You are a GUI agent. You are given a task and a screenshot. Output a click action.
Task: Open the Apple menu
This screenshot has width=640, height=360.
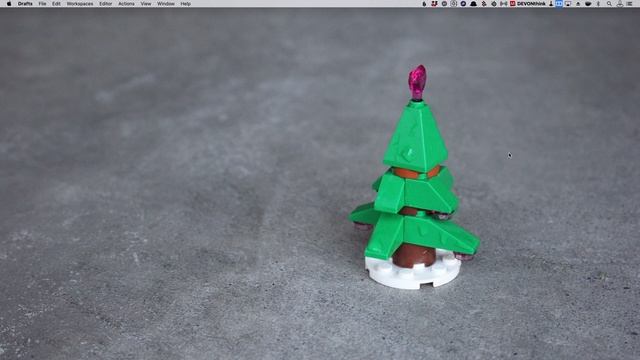9,4
